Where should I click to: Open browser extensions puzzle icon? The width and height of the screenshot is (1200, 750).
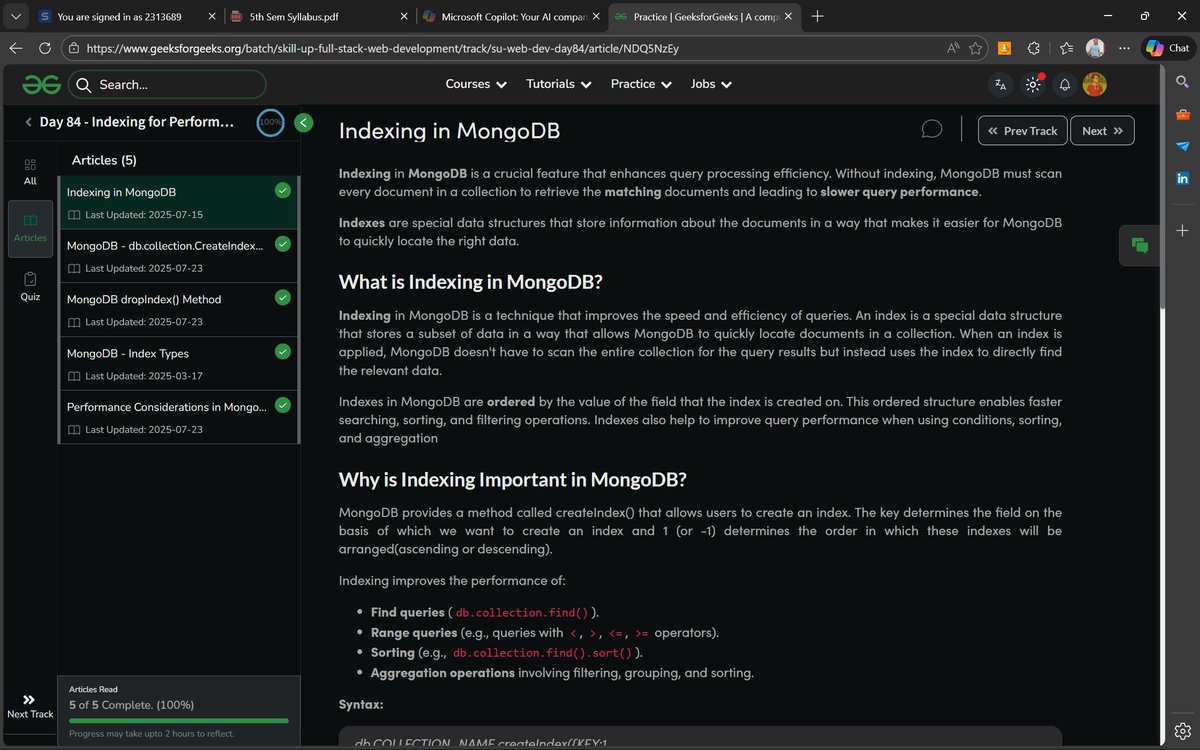click(1034, 48)
